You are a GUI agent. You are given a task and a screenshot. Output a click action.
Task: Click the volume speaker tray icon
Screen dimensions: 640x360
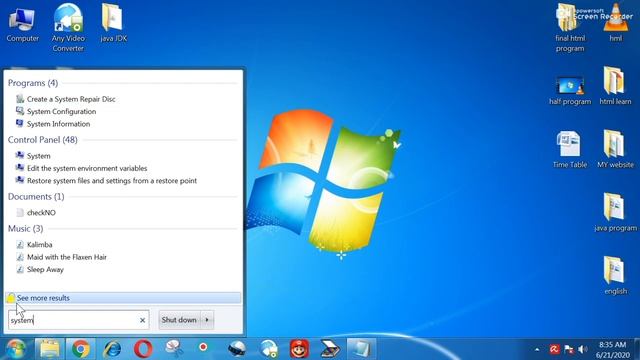point(583,350)
